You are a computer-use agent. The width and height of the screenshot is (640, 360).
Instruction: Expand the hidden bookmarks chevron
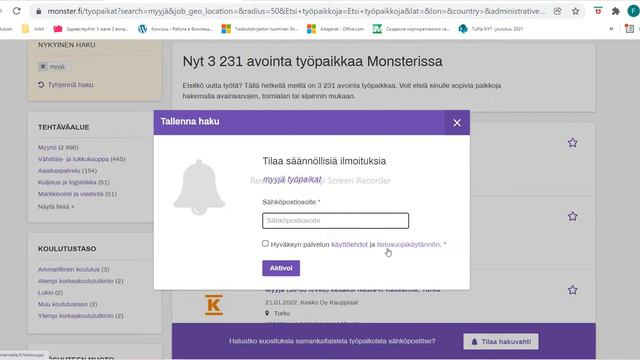click(611, 29)
